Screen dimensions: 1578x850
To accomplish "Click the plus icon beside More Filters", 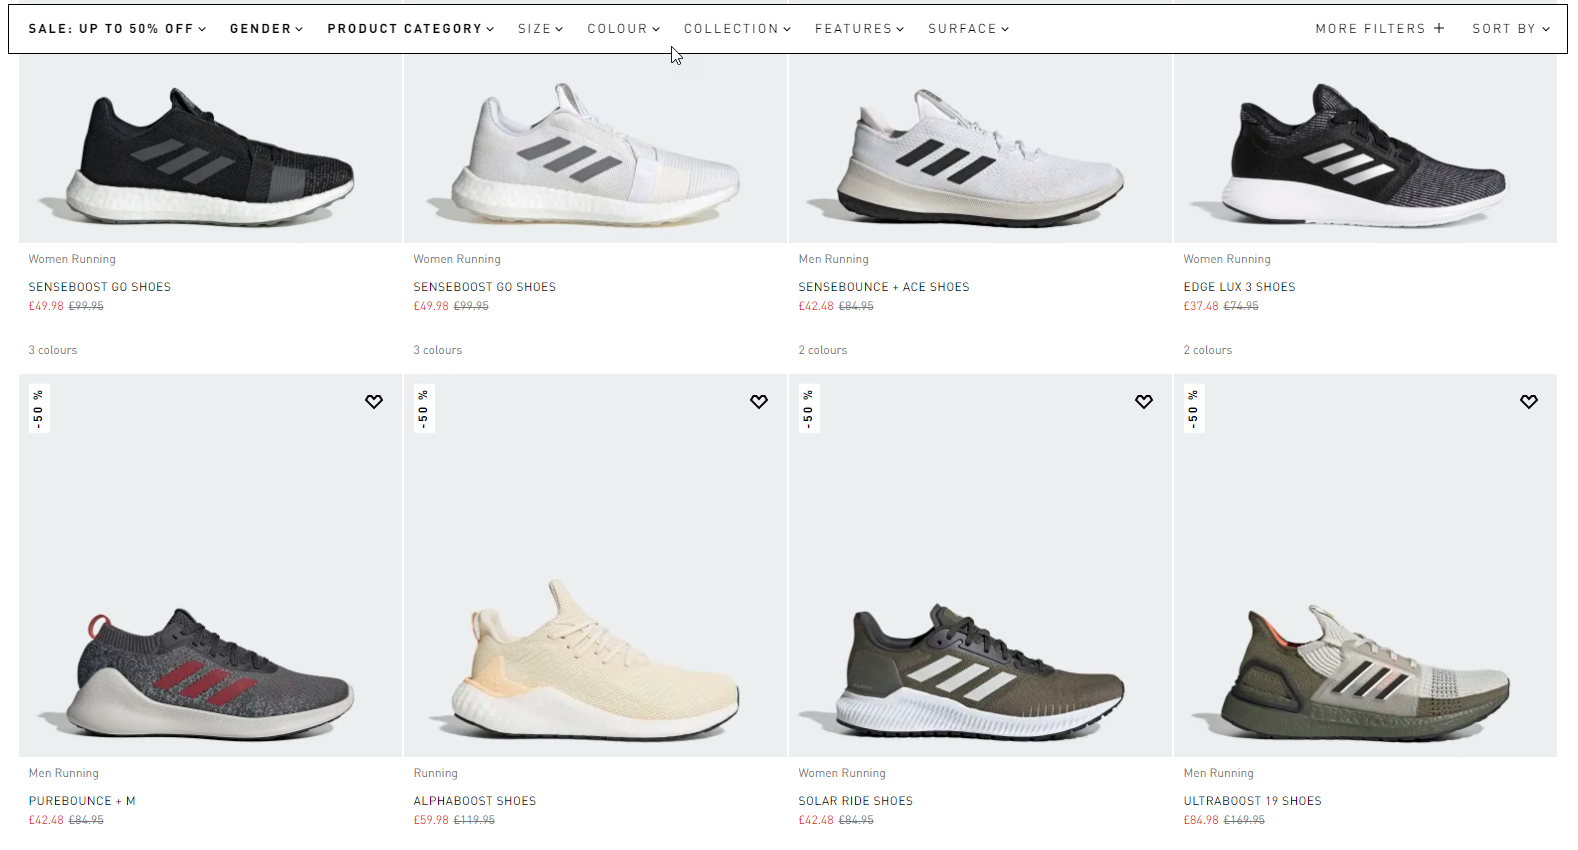I will [x=1439, y=28].
